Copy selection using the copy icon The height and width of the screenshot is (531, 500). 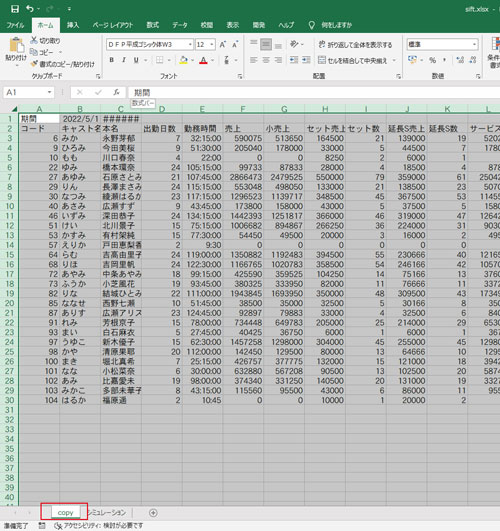point(34,52)
